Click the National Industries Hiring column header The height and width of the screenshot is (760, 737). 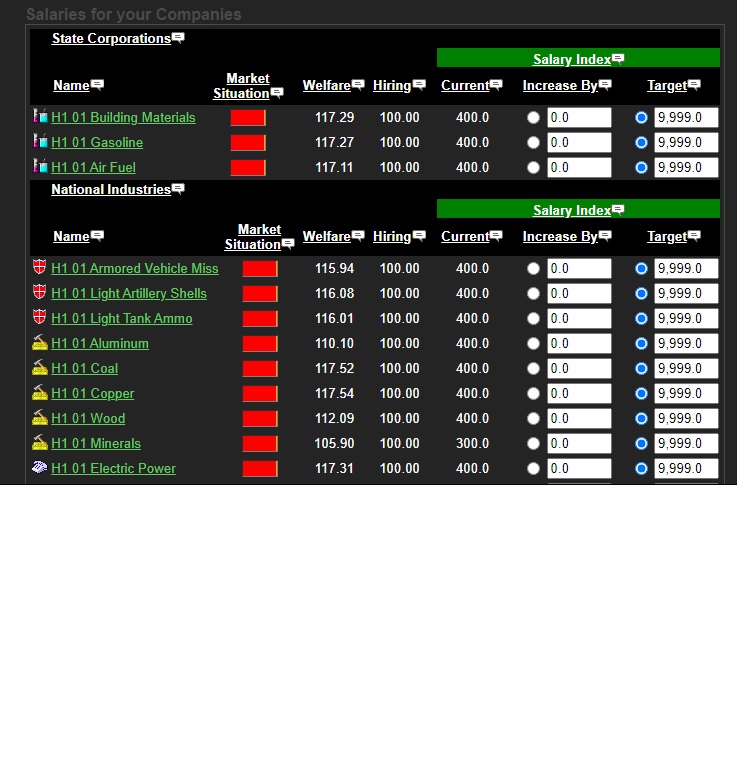[392, 236]
